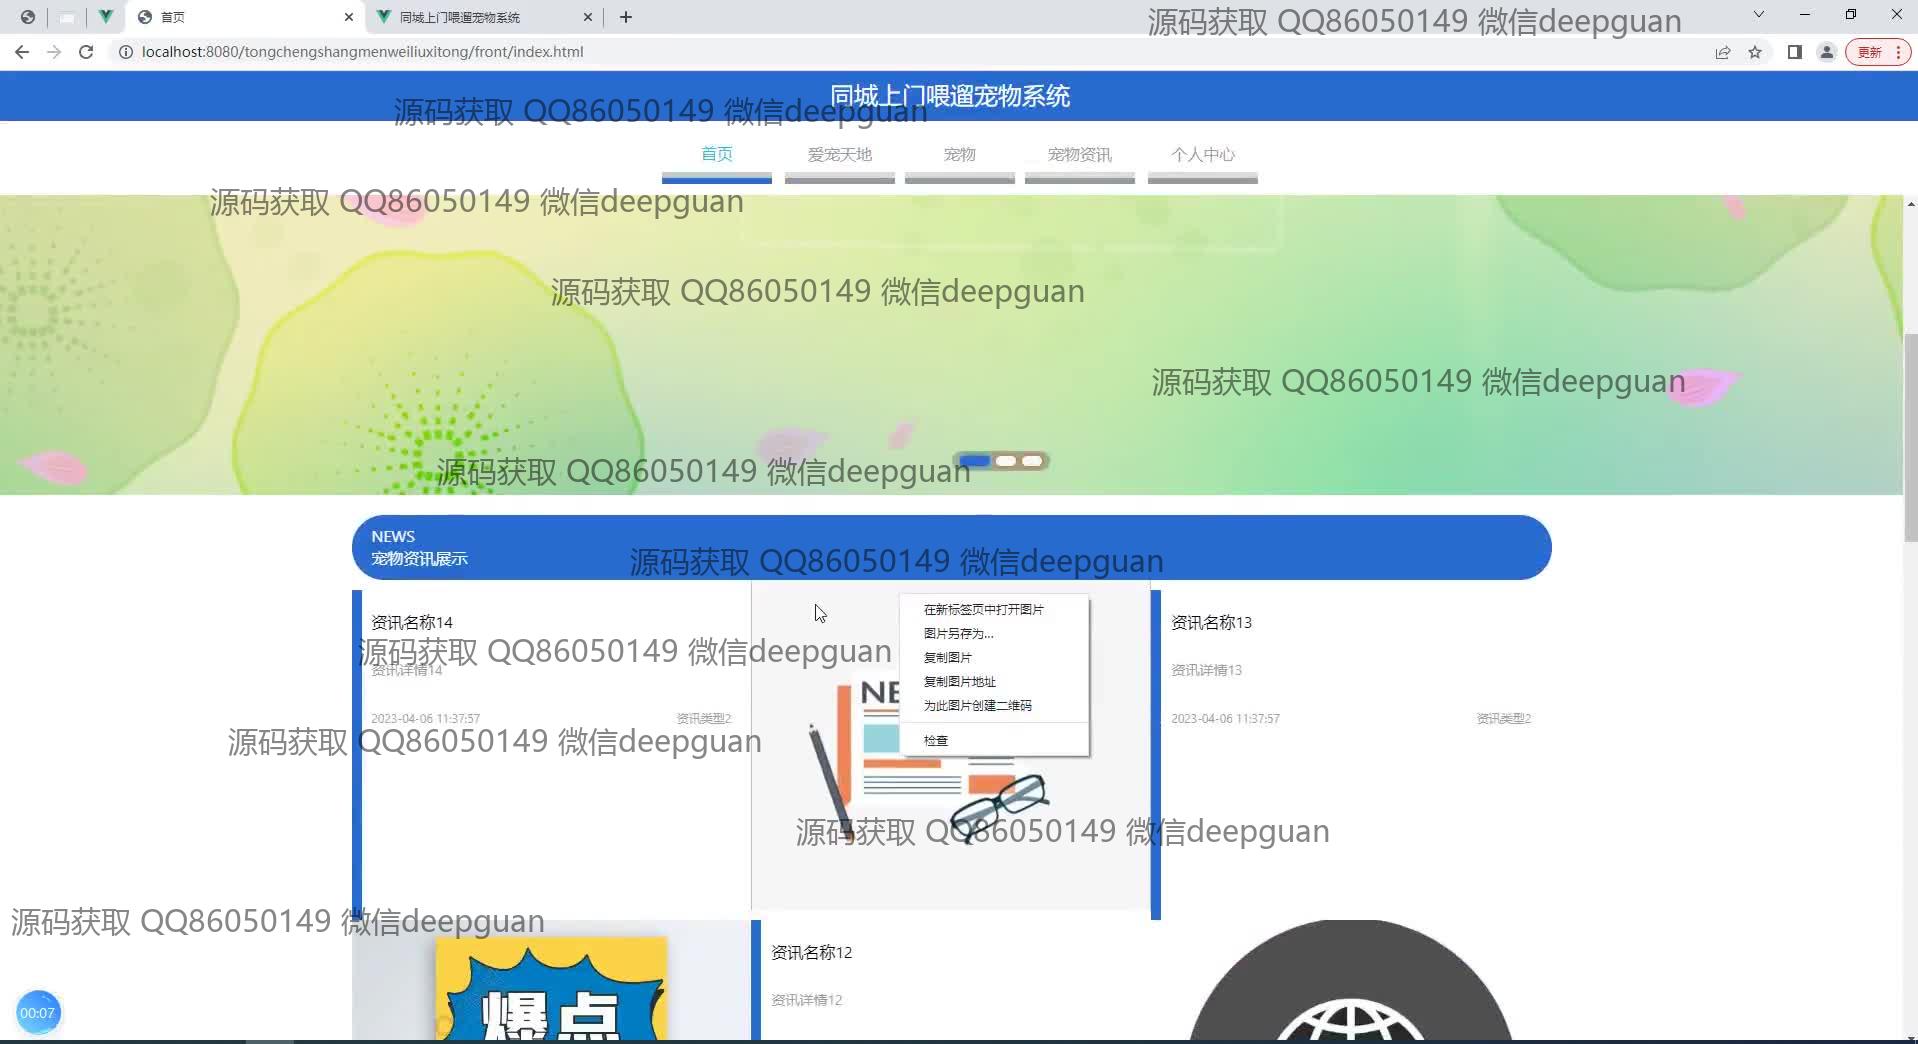Select the 首页 browser tab
This screenshot has width=1918, height=1044.
coord(245,17)
